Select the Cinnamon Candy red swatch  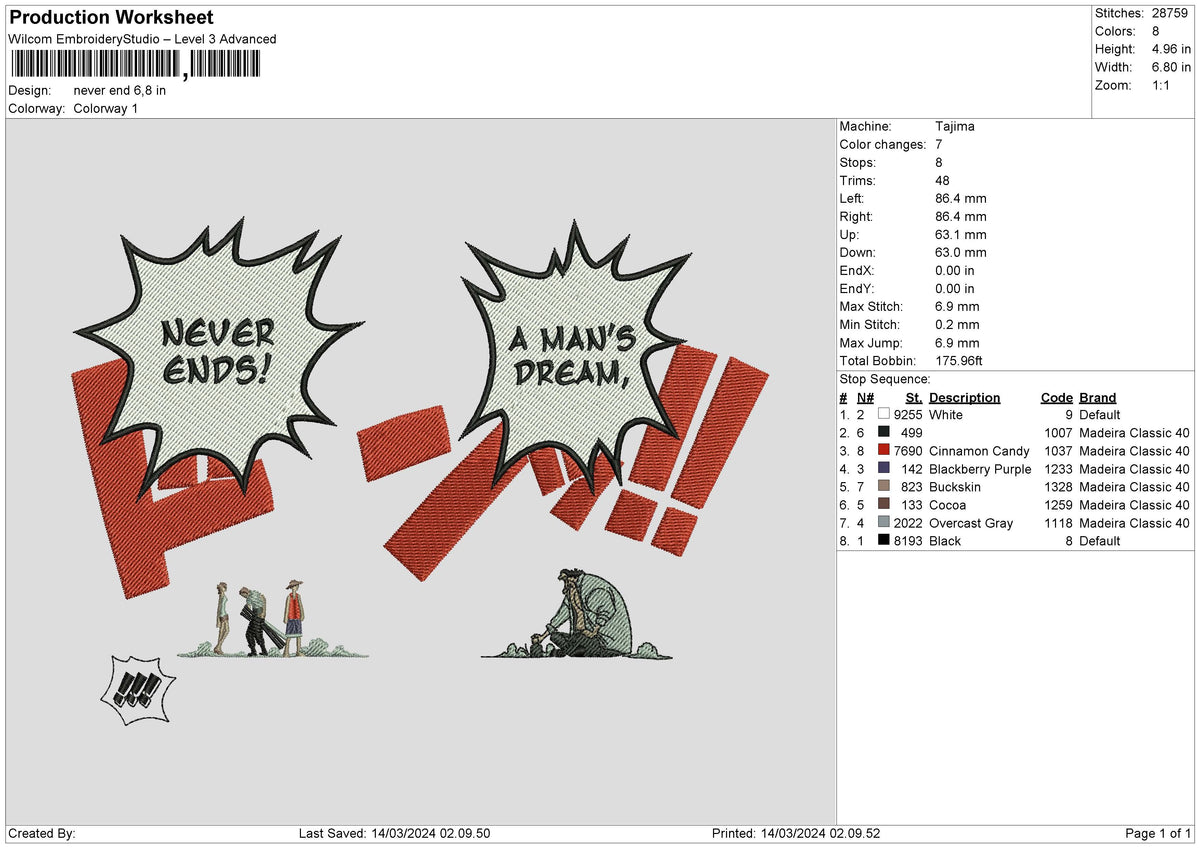(x=884, y=451)
